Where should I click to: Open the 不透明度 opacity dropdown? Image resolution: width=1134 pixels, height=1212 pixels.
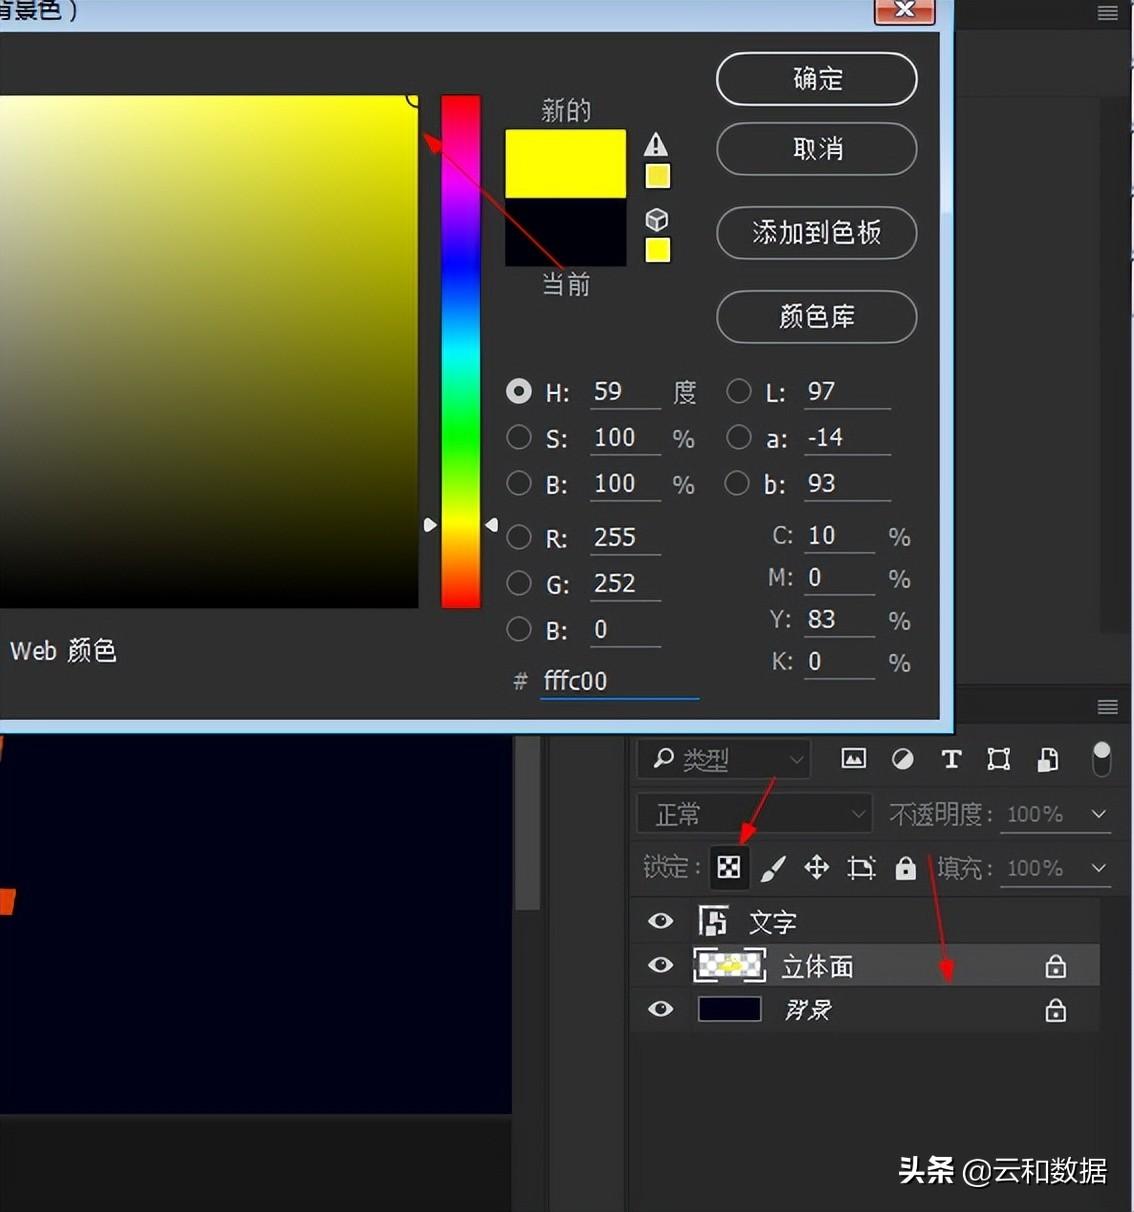1099,814
